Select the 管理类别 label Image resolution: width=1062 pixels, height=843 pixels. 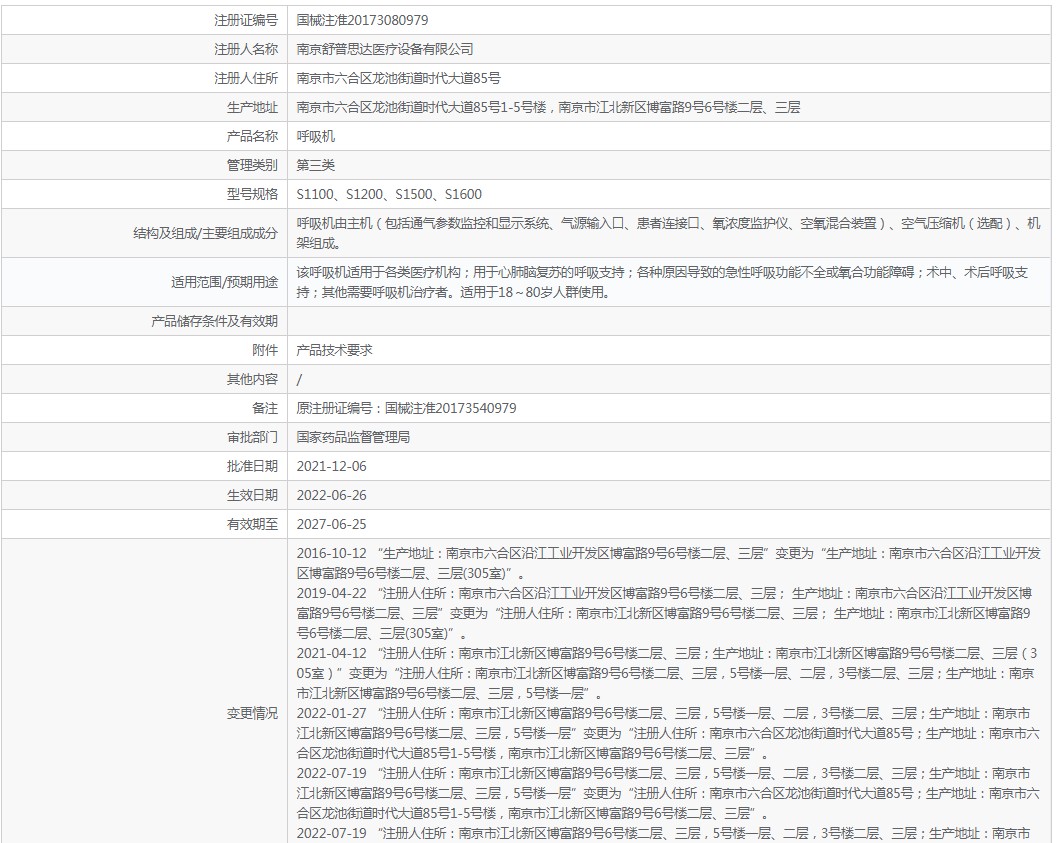252,165
